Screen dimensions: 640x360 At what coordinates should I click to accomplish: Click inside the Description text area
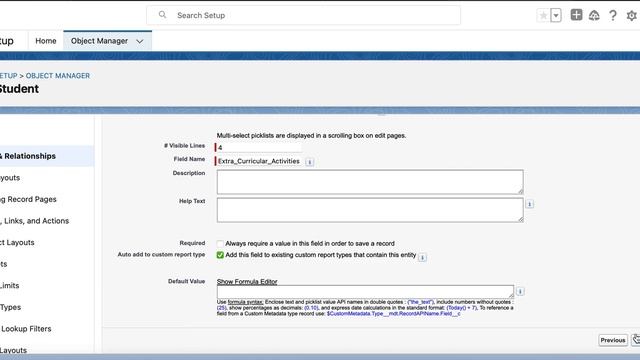(x=370, y=182)
